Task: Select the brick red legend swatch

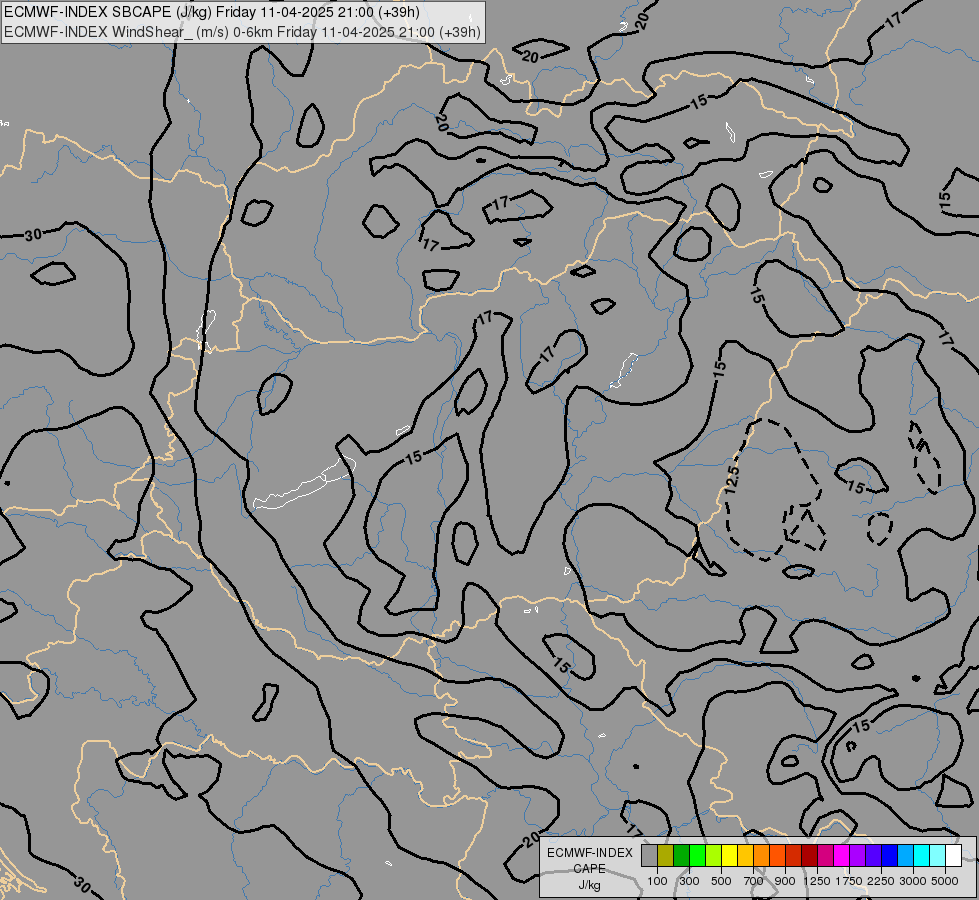Action: pyautogui.click(x=794, y=855)
